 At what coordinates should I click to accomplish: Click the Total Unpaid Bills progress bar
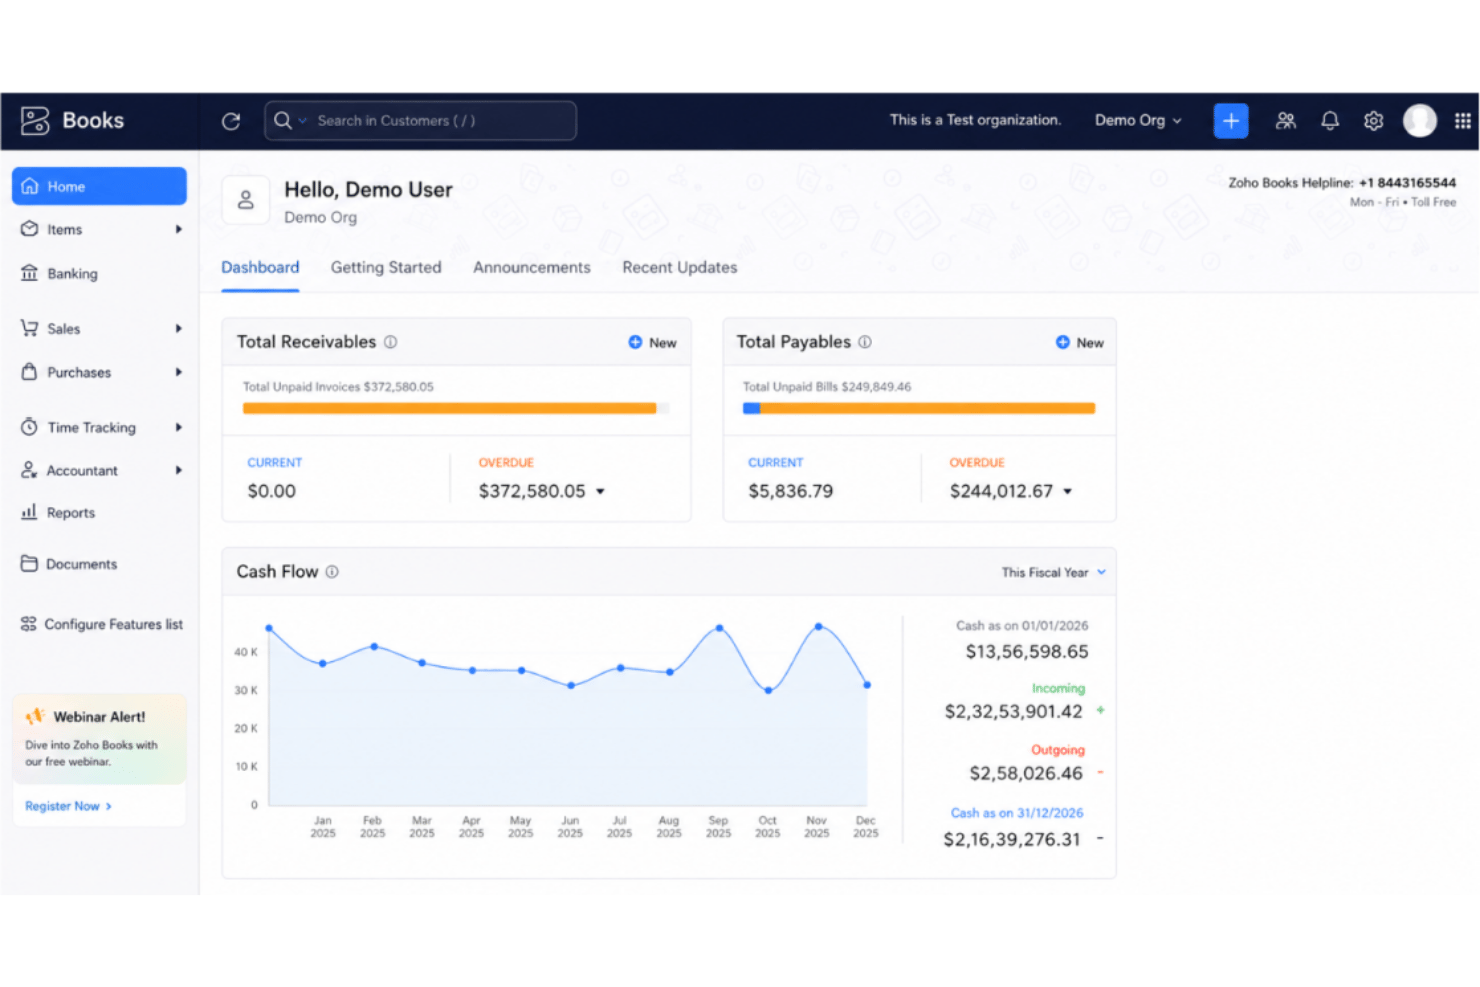(x=919, y=408)
